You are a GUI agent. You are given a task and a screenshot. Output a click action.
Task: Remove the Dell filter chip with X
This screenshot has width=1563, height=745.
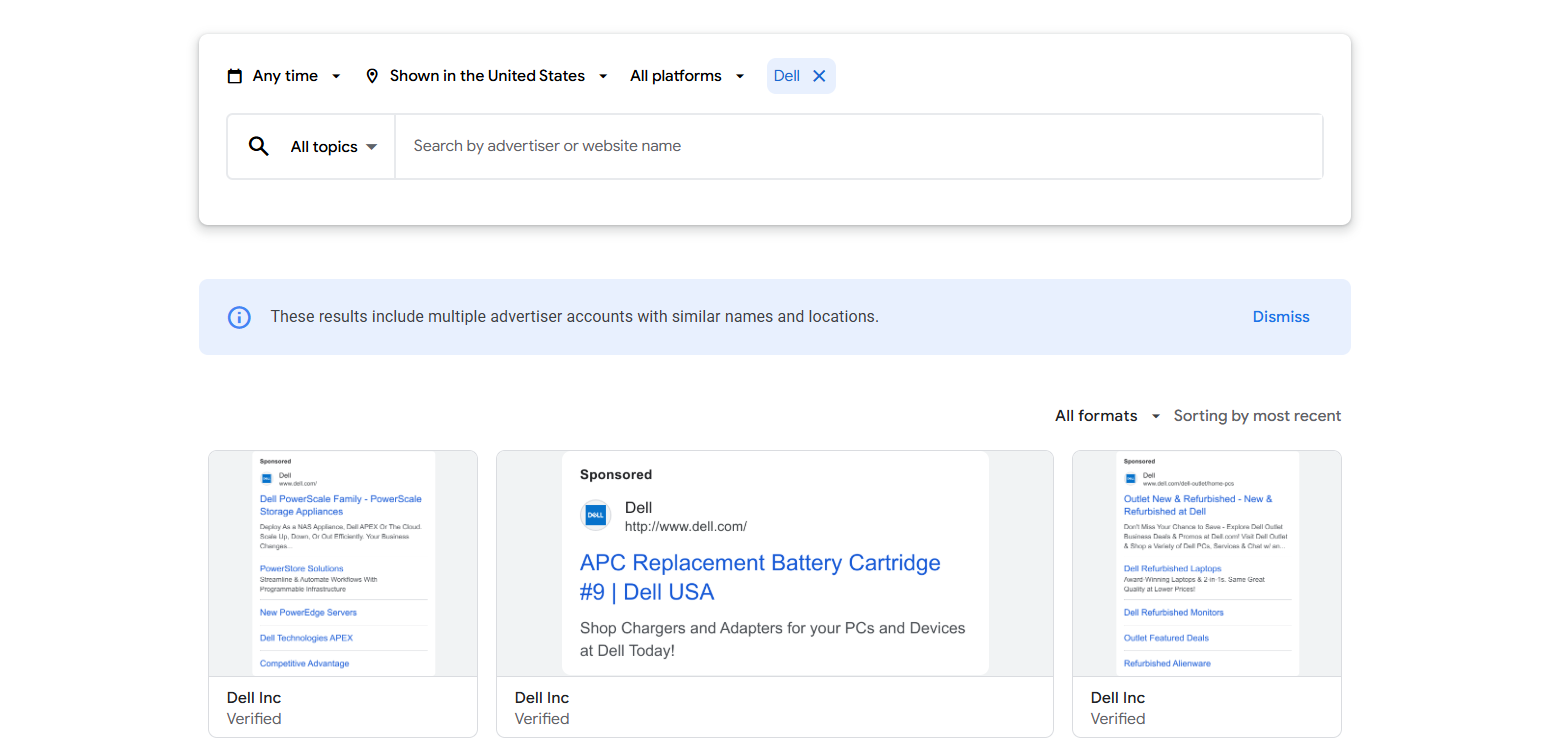pos(819,76)
